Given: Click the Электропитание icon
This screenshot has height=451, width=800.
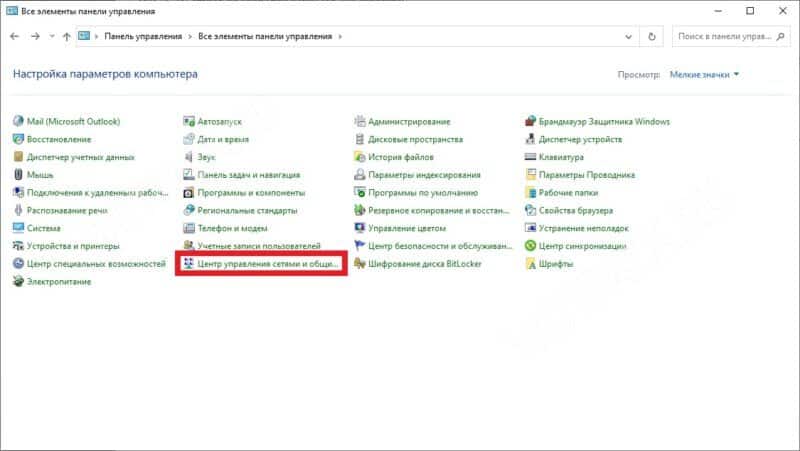Looking at the screenshot, I should pyautogui.click(x=19, y=282).
